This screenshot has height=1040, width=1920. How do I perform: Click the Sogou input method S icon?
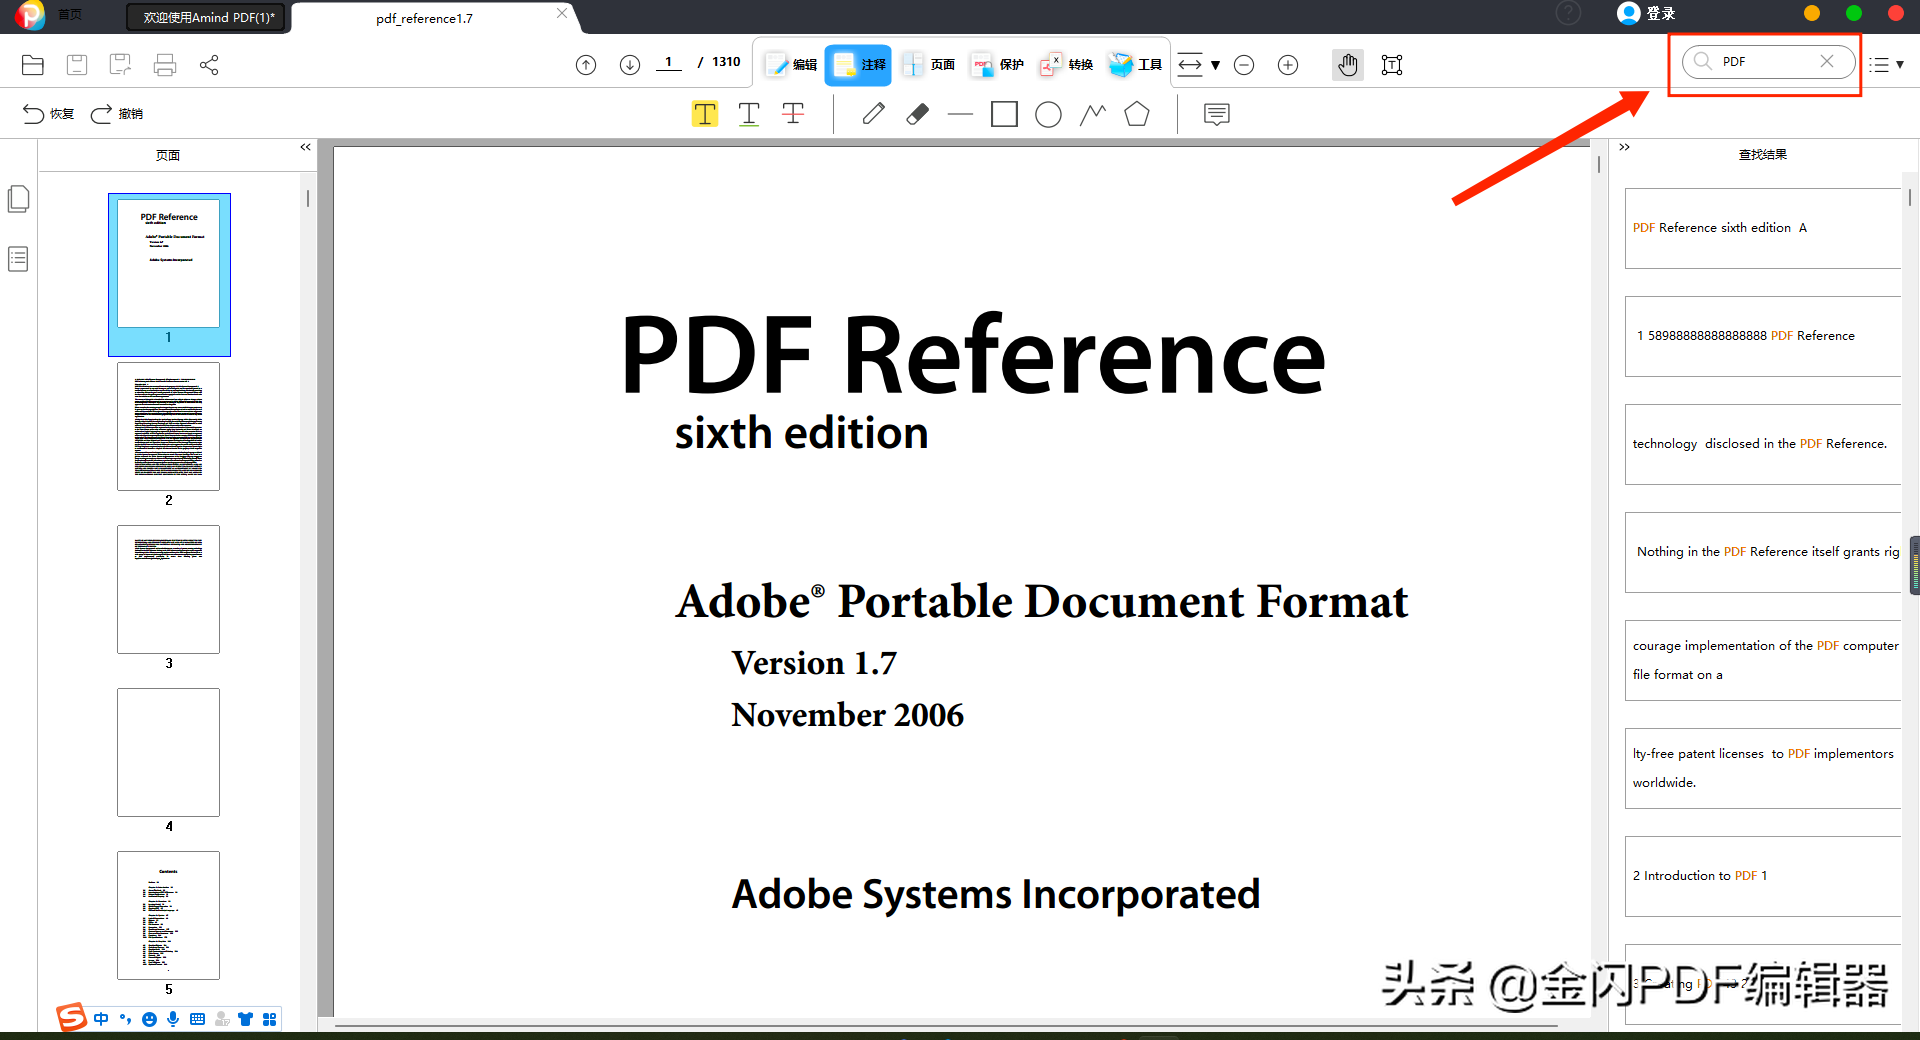pos(71,1018)
